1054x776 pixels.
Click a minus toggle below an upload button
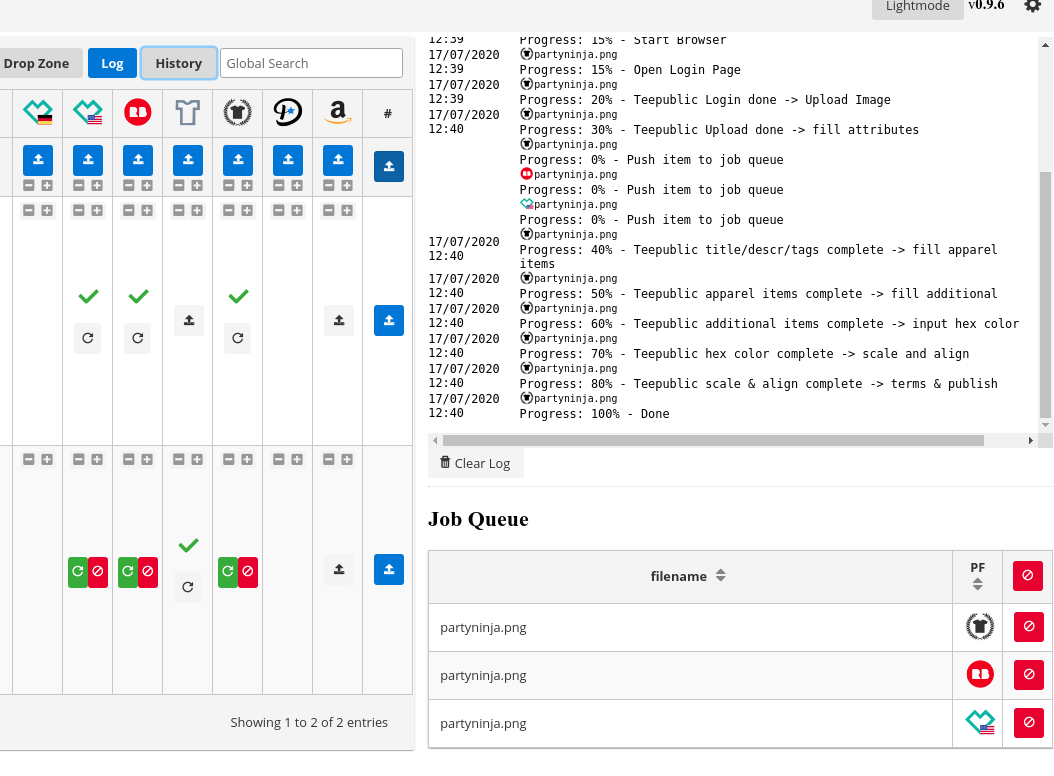(30, 185)
